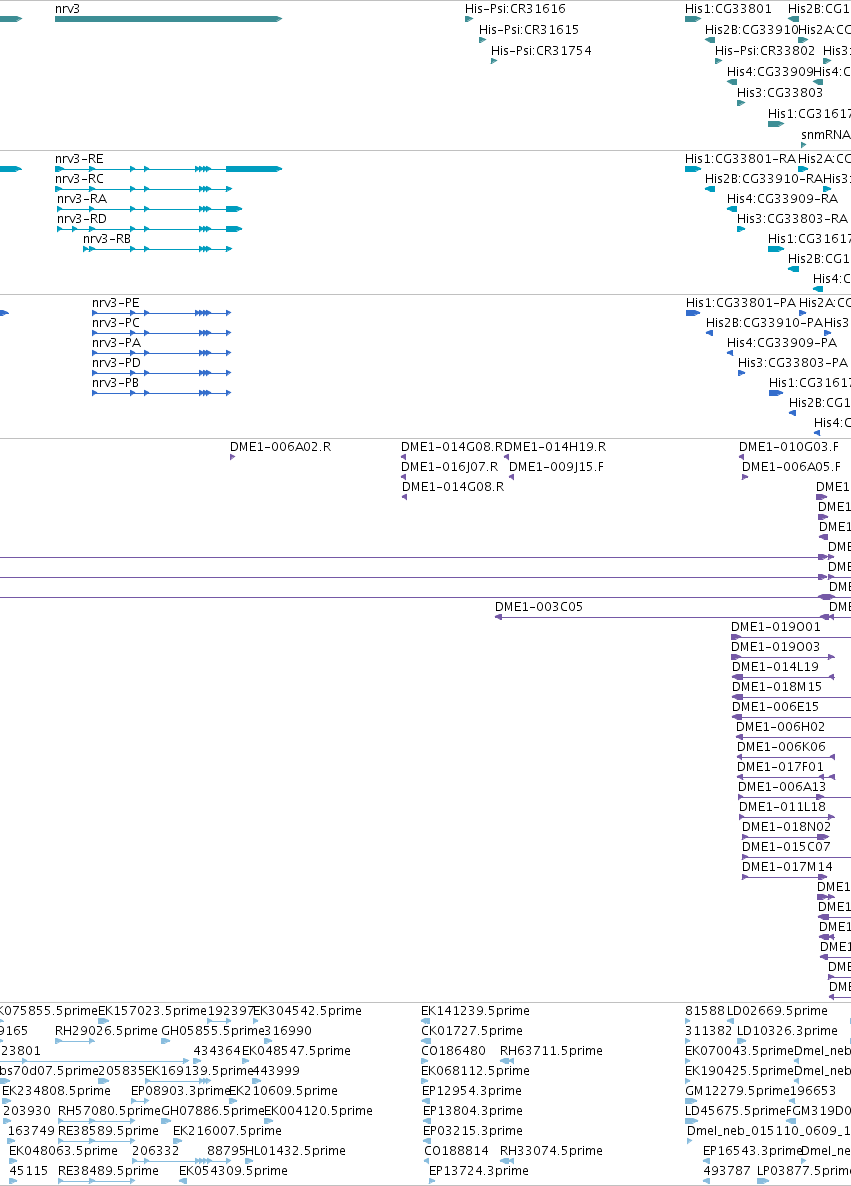Open the His-Psi:CR33802 gene label
This screenshot has width=851, height=1186.
pyautogui.click(x=765, y=51)
